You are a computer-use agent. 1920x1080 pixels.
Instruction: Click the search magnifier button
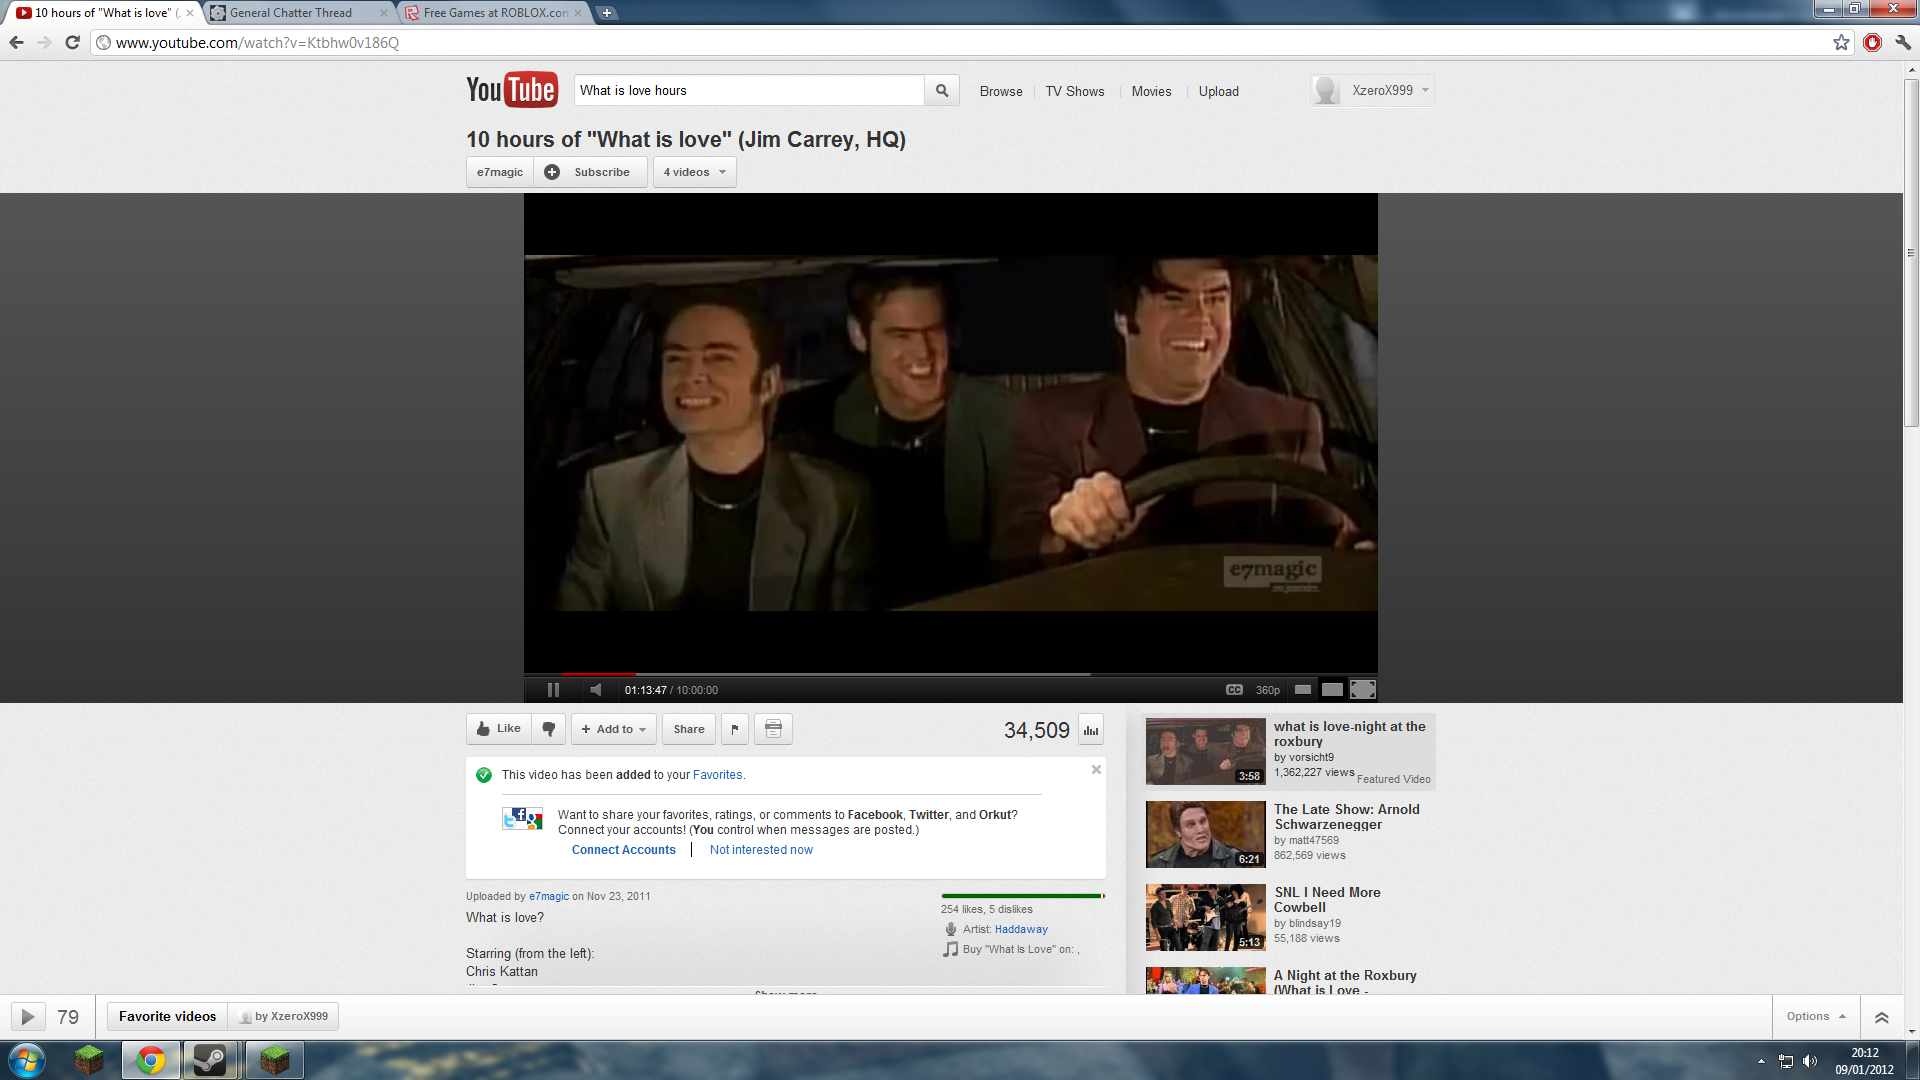click(x=942, y=90)
